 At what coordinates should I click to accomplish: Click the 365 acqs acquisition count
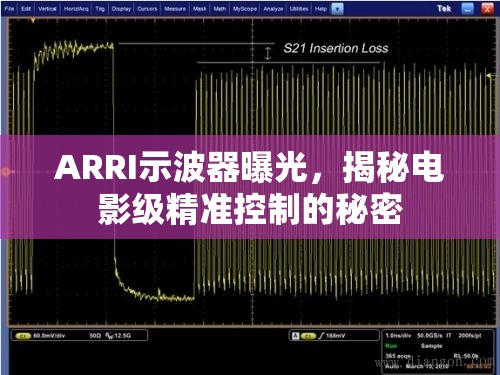click(x=399, y=356)
